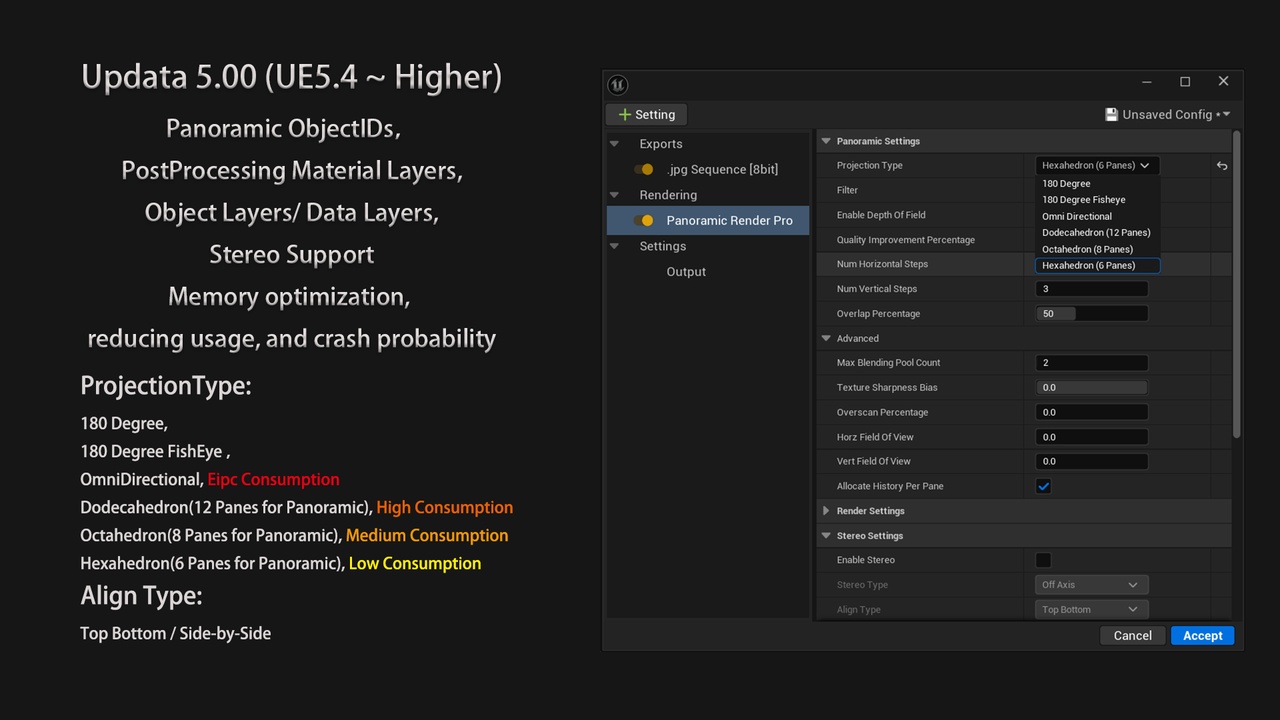Select .jpg Sequence [8bit] item
1280x720 pixels.
tap(722, 170)
